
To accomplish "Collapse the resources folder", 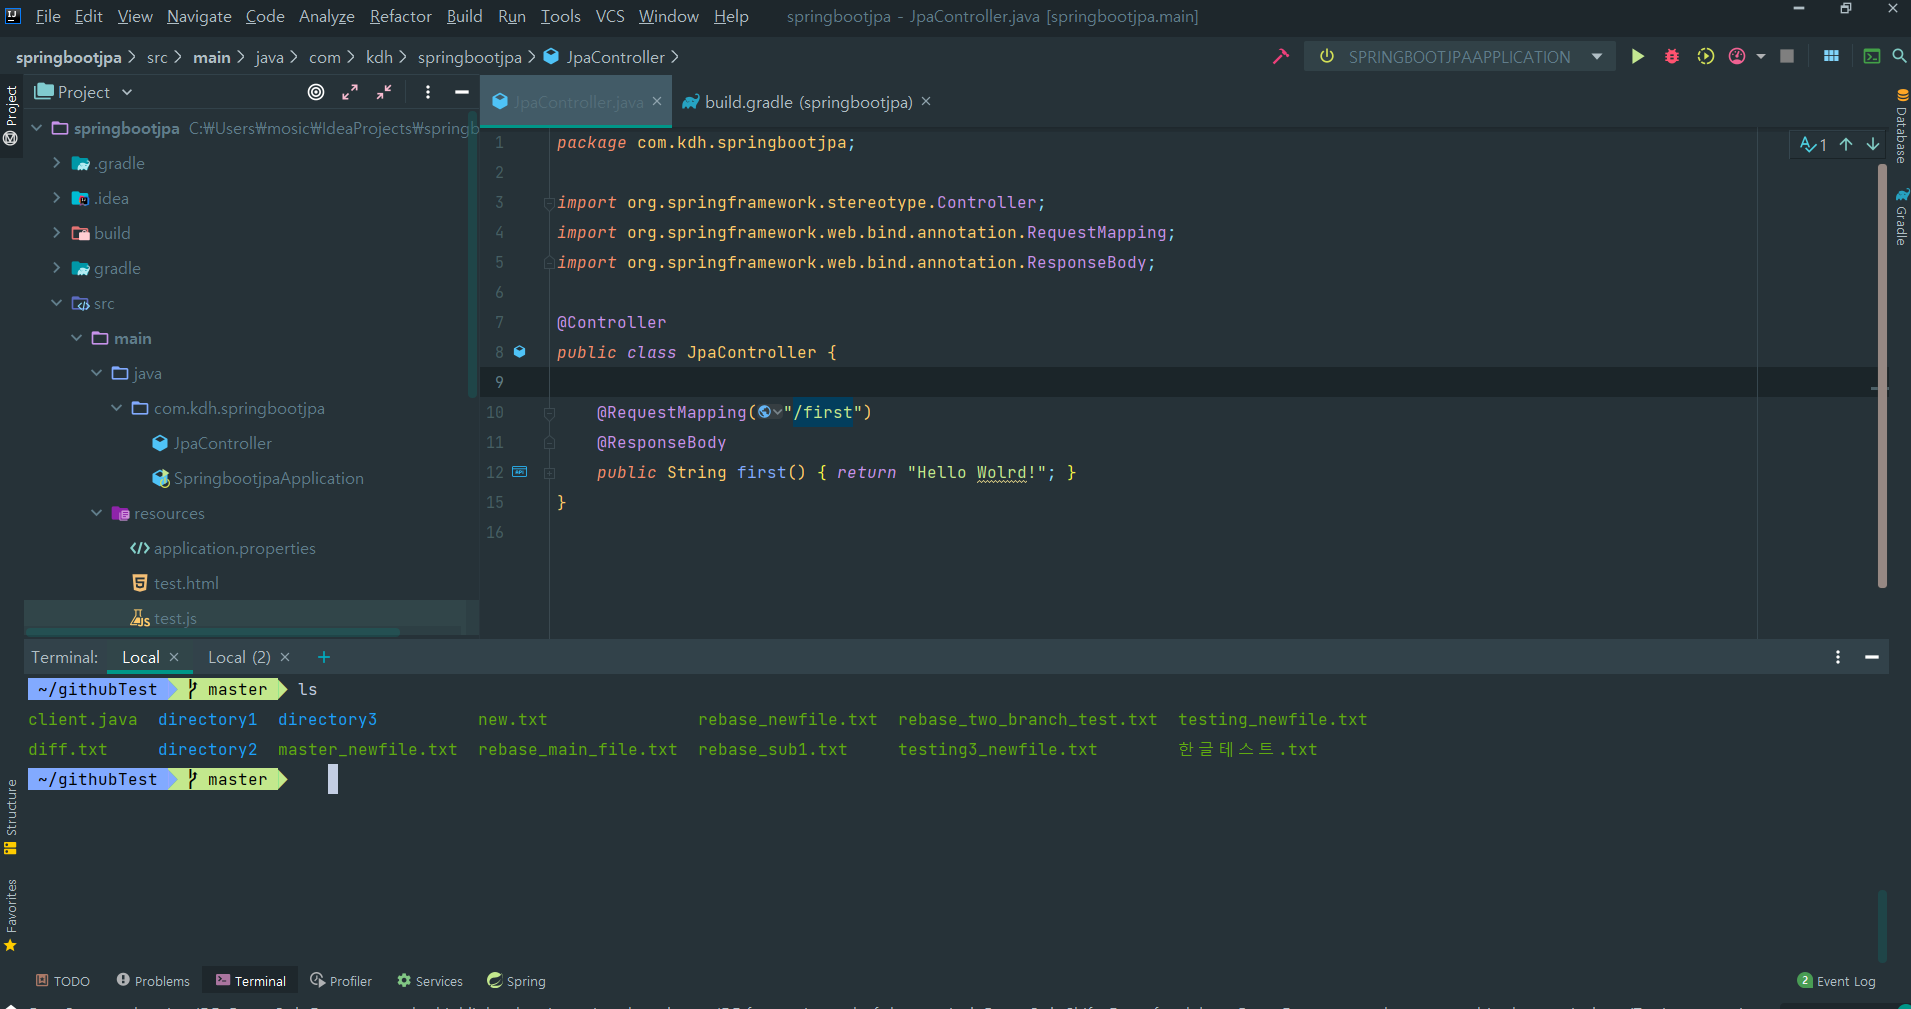I will click(x=97, y=513).
